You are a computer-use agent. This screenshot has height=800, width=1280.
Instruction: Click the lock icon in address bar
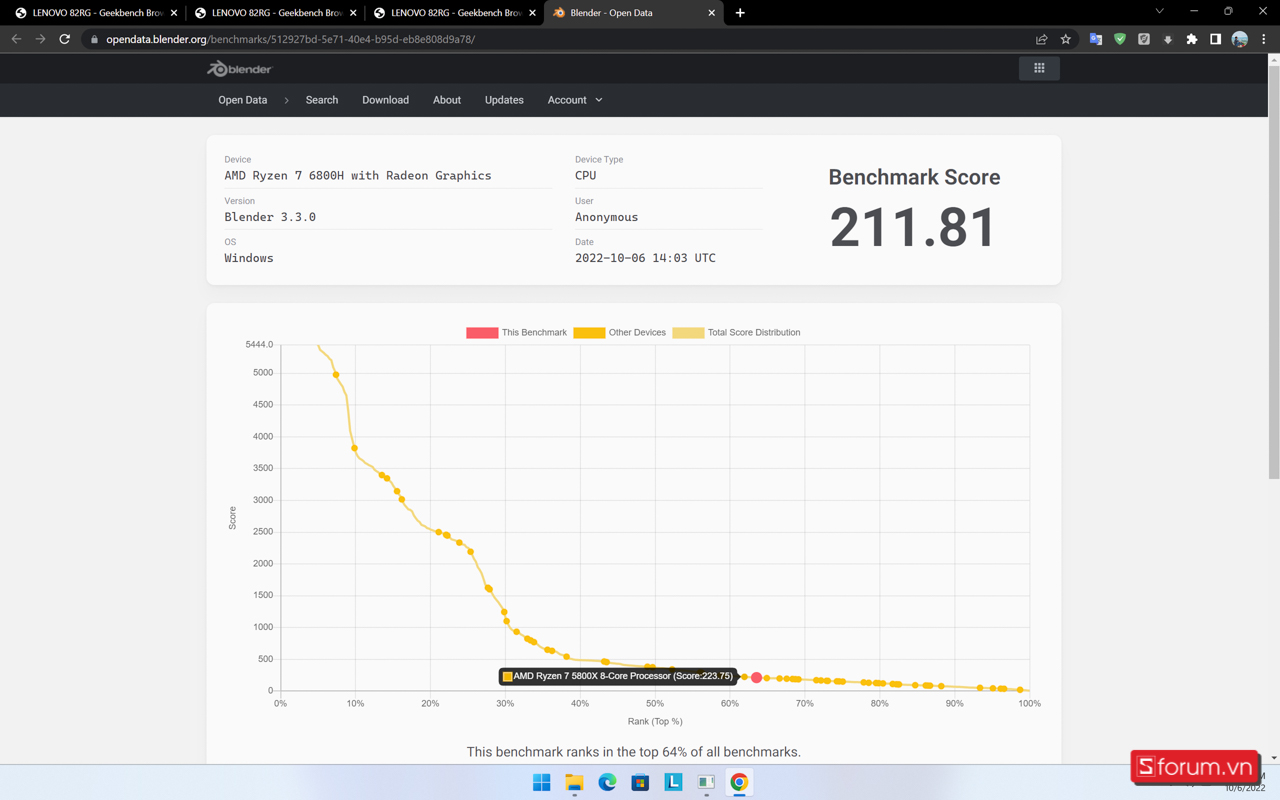coord(94,39)
